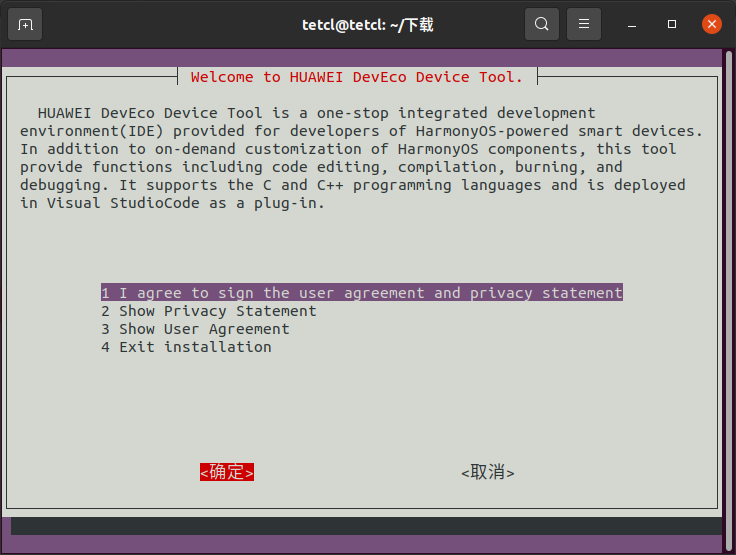736x555 pixels.
Task: Click the DevEco description paragraph
Action: tap(360, 158)
